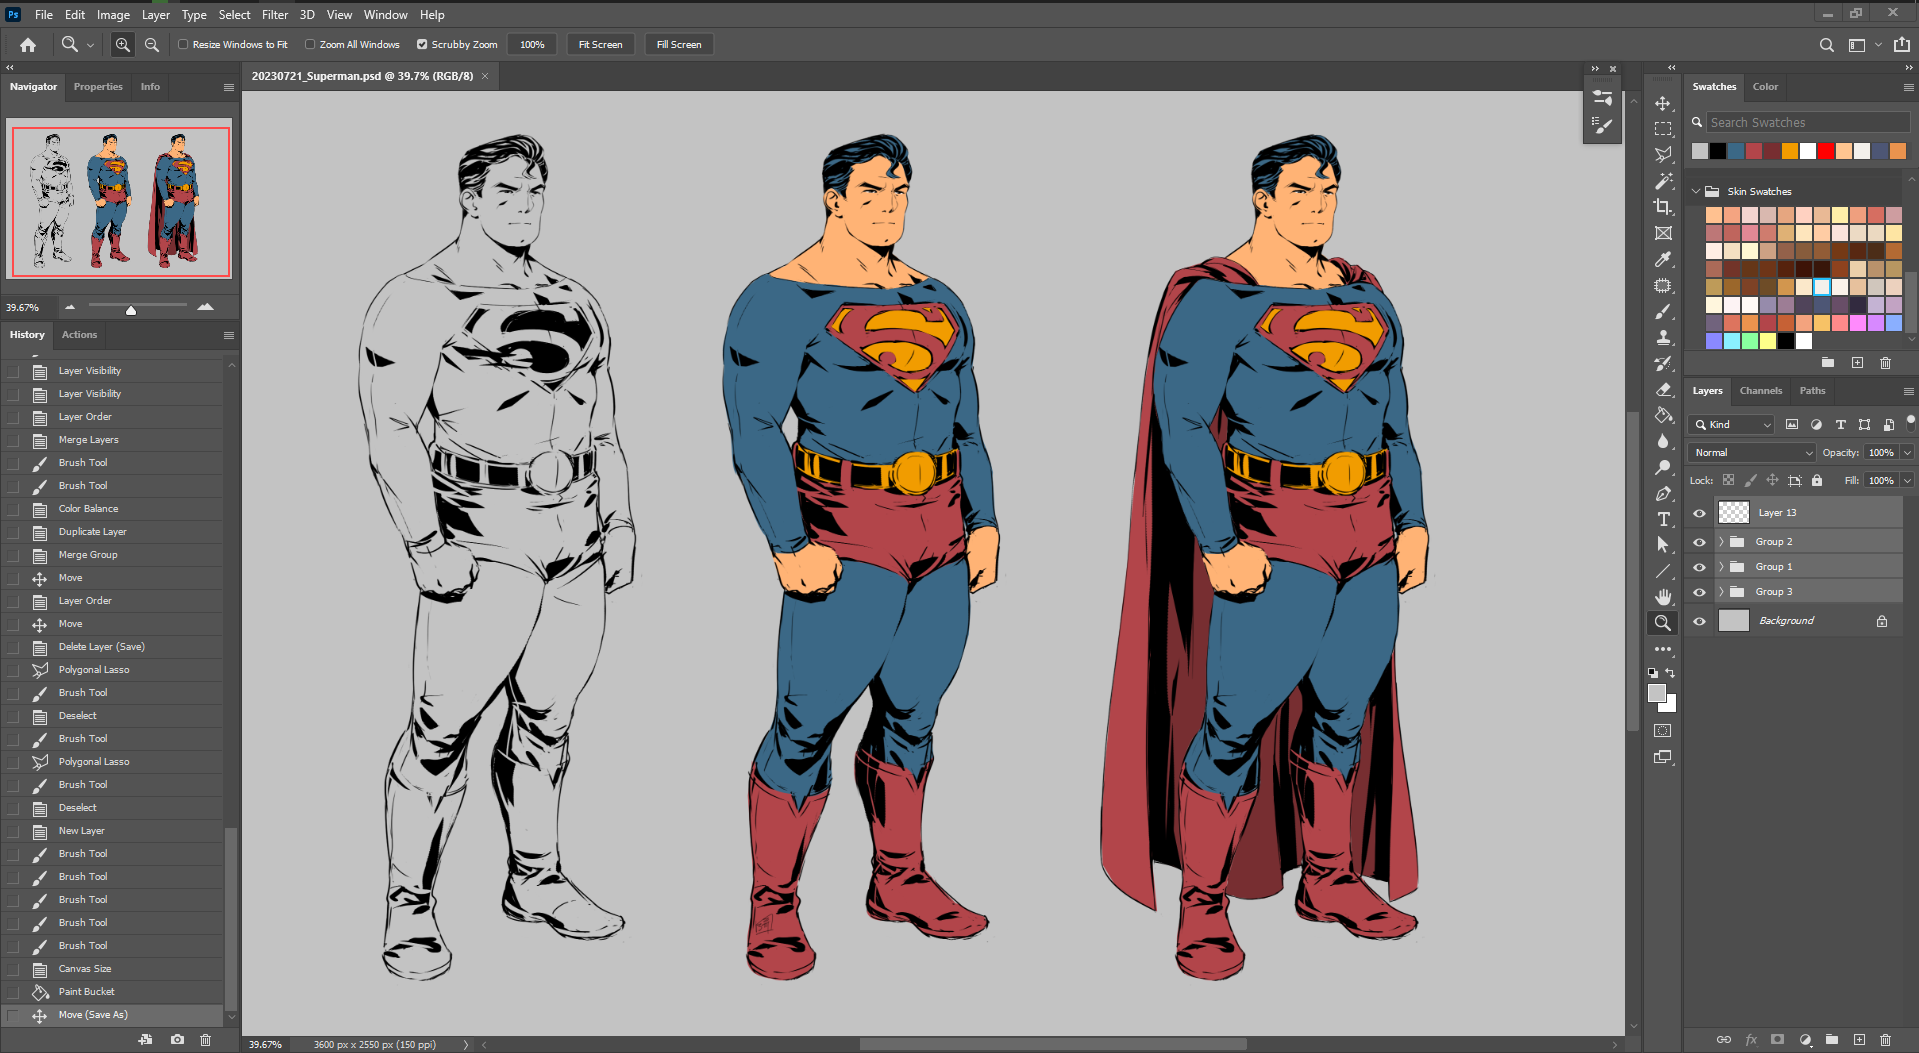Viewport: 1919px width, 1053px height.
Task: Pick the Eyedropper tool
Action: (x=1662, y=259)
